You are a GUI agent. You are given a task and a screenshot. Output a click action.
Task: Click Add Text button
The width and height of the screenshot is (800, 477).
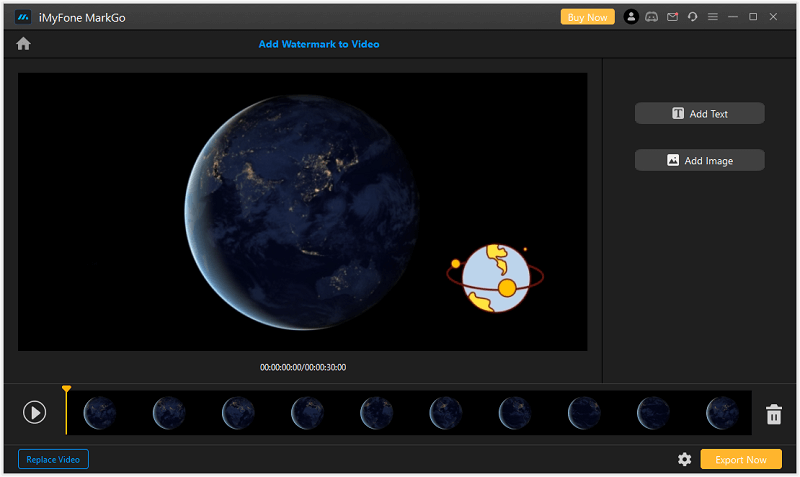click(699, 114)
